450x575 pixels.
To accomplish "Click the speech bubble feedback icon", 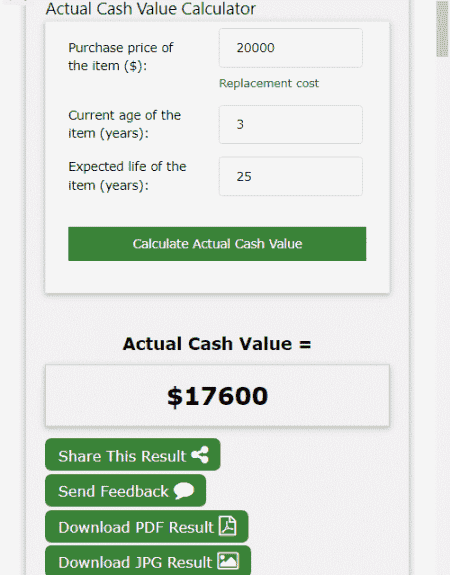I will (184, 491).
